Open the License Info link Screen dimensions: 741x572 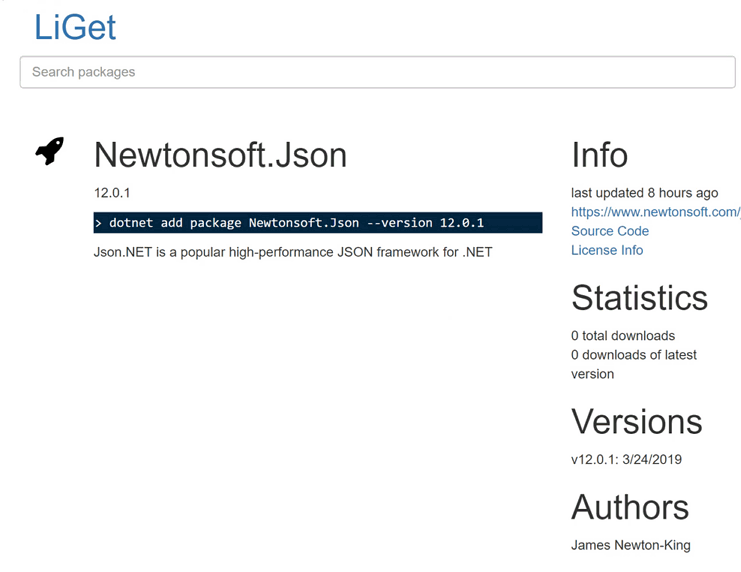click(607, 250)
